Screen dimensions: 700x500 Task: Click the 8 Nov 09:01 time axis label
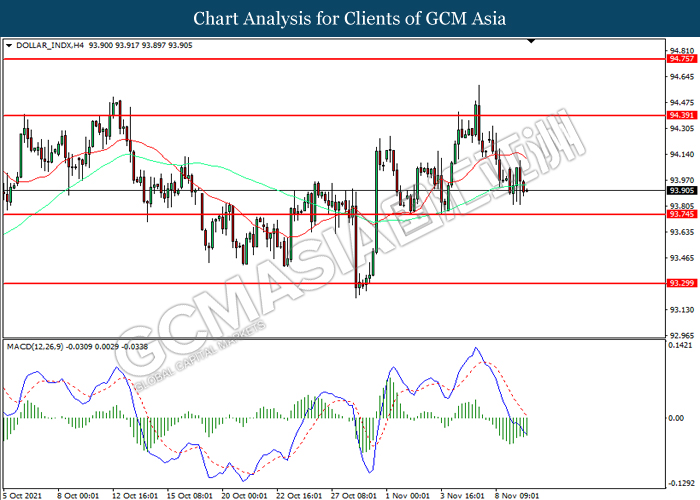pyautogui.click(x=517, y=496)
